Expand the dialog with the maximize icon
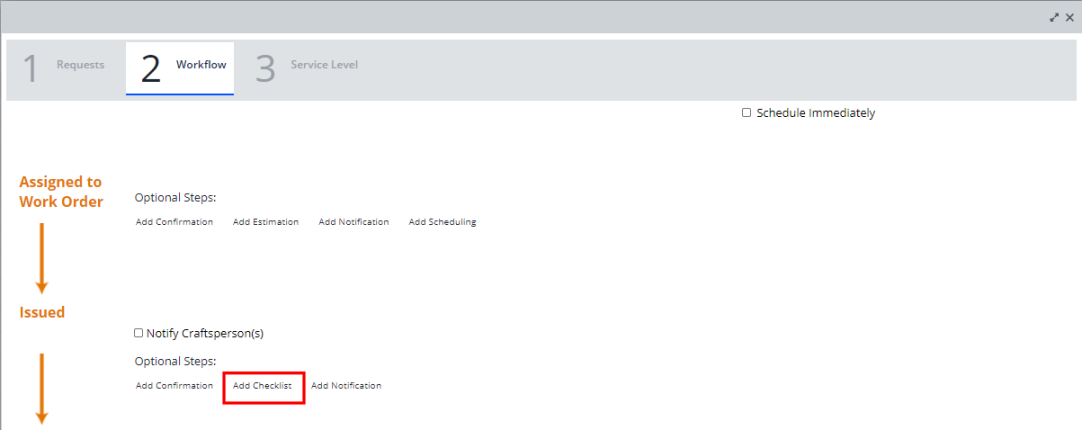Screen dimensions: 1083x430 (x=1054, y=18)
